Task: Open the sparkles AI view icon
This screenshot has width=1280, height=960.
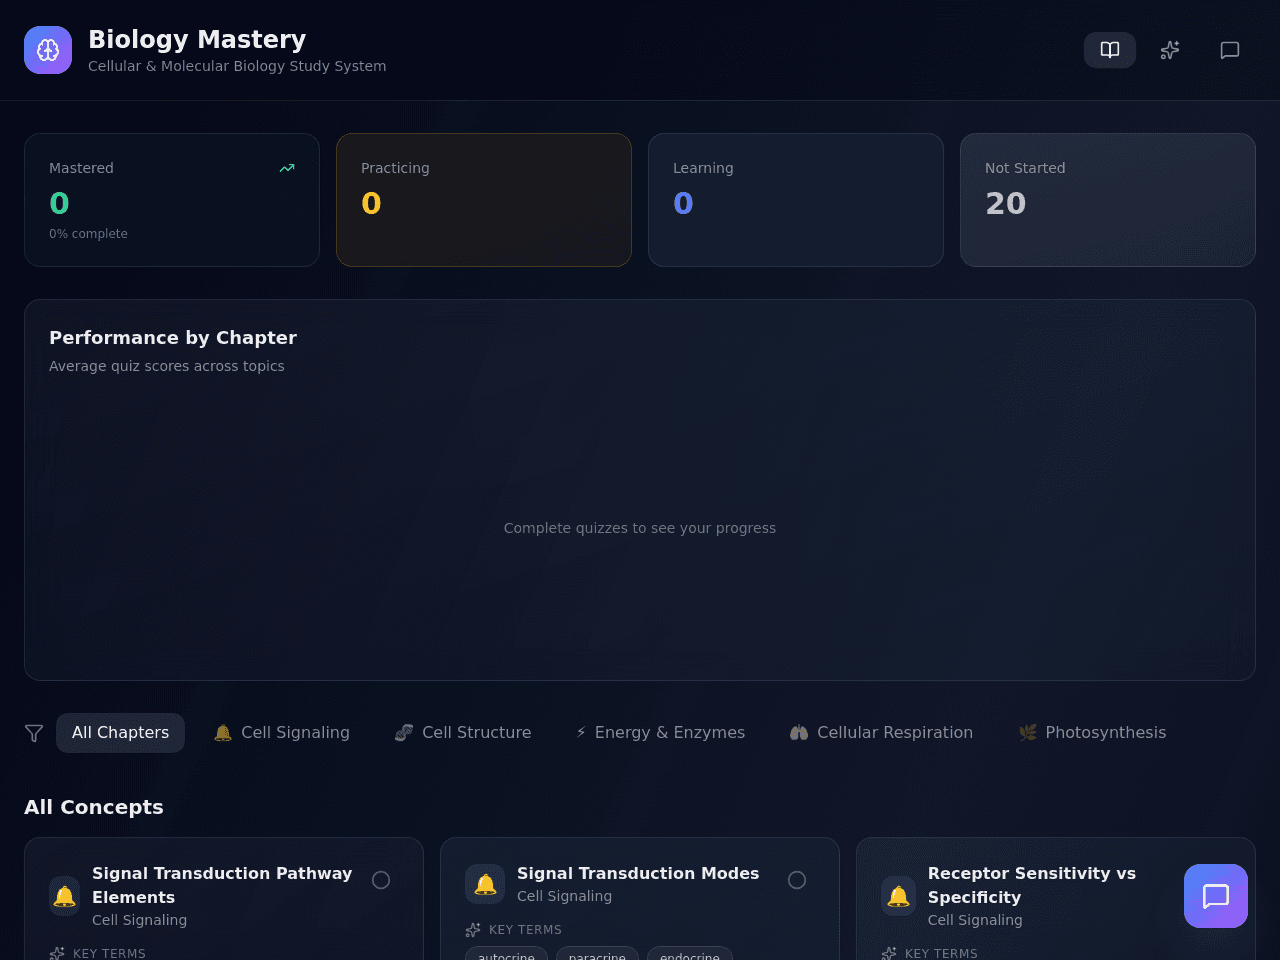Action: 1170,50
